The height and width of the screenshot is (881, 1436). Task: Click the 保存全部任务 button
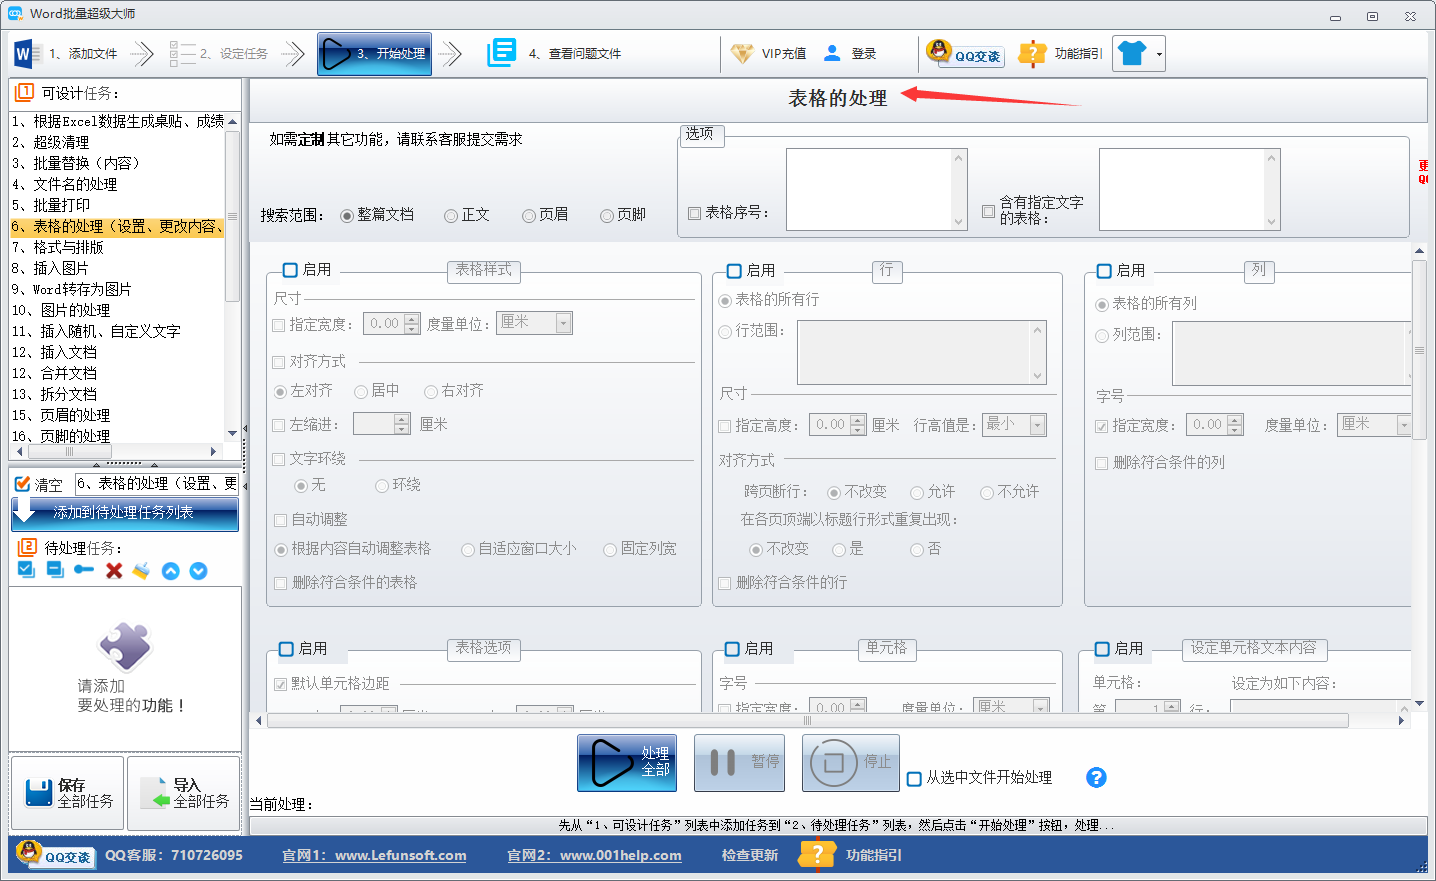click(x=67, y=792)
